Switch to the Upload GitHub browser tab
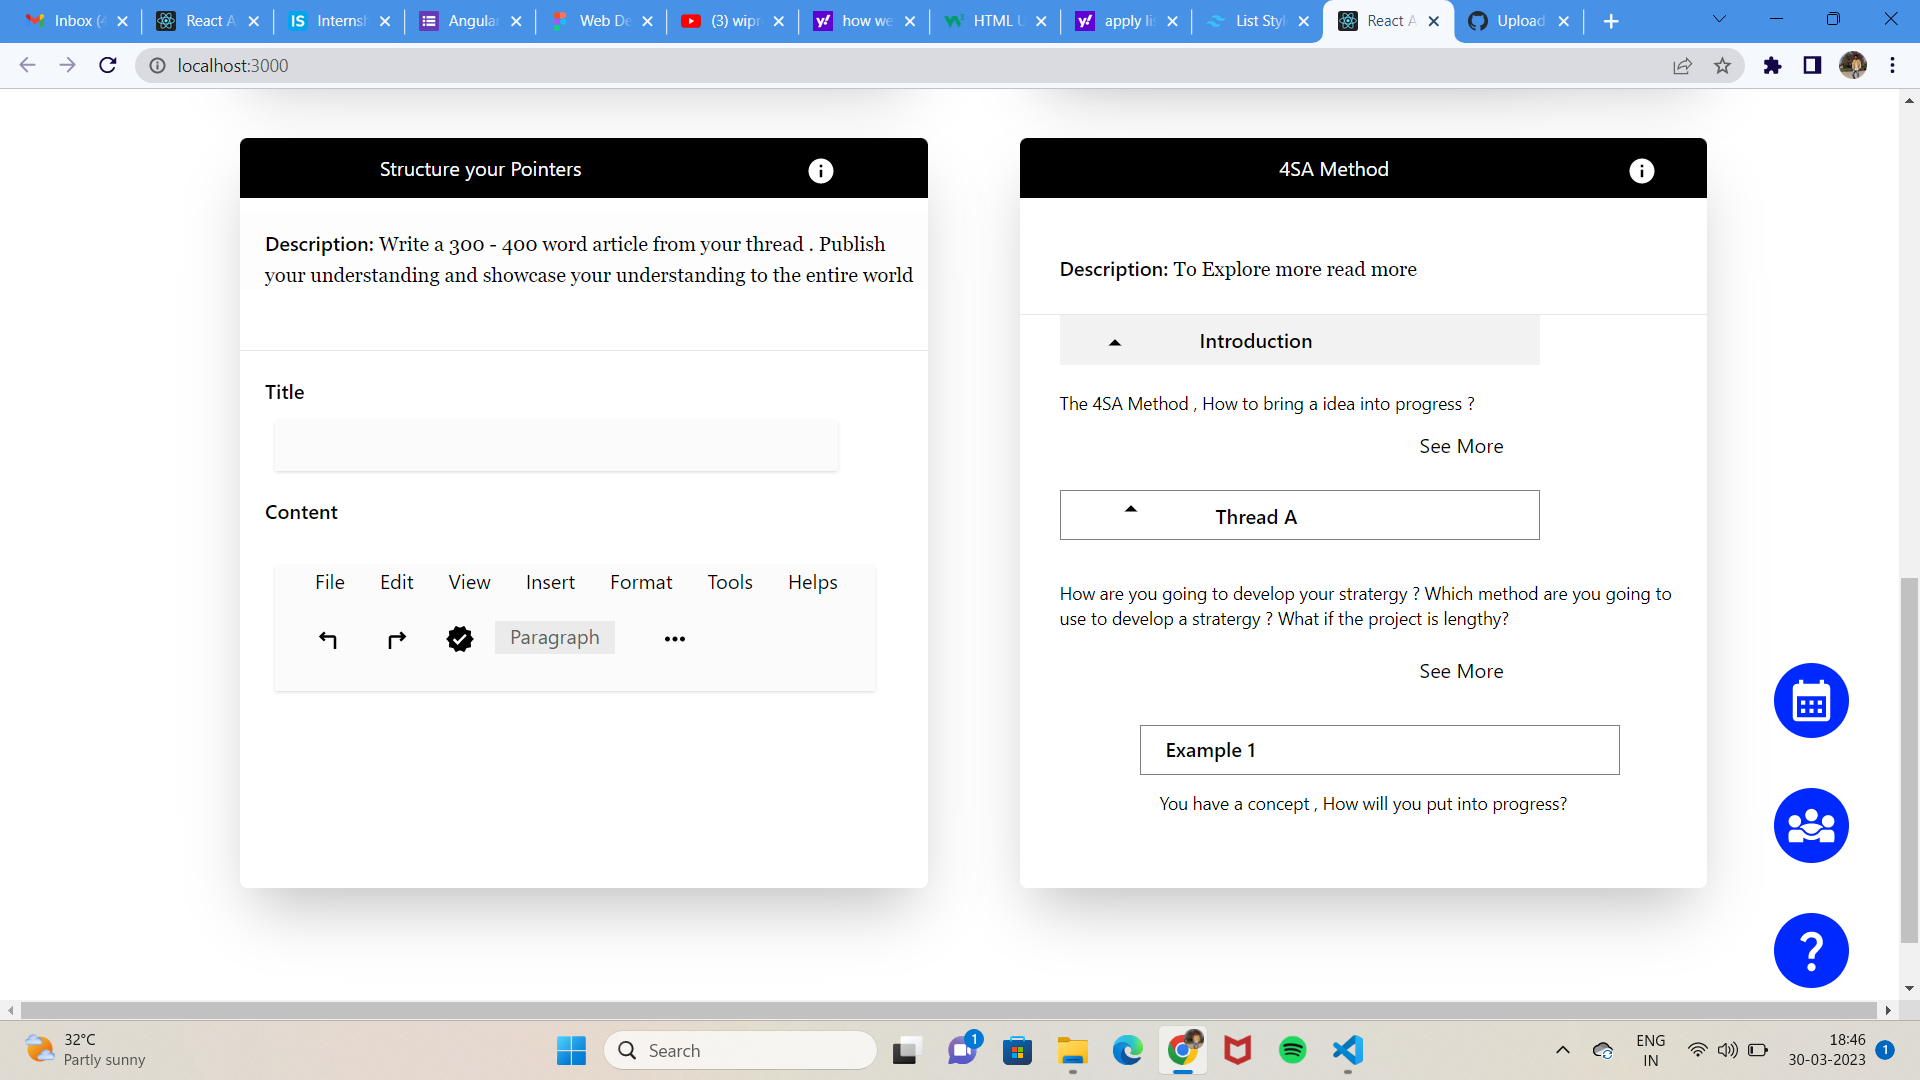 pyautogui.click(x=1519, y=21)
